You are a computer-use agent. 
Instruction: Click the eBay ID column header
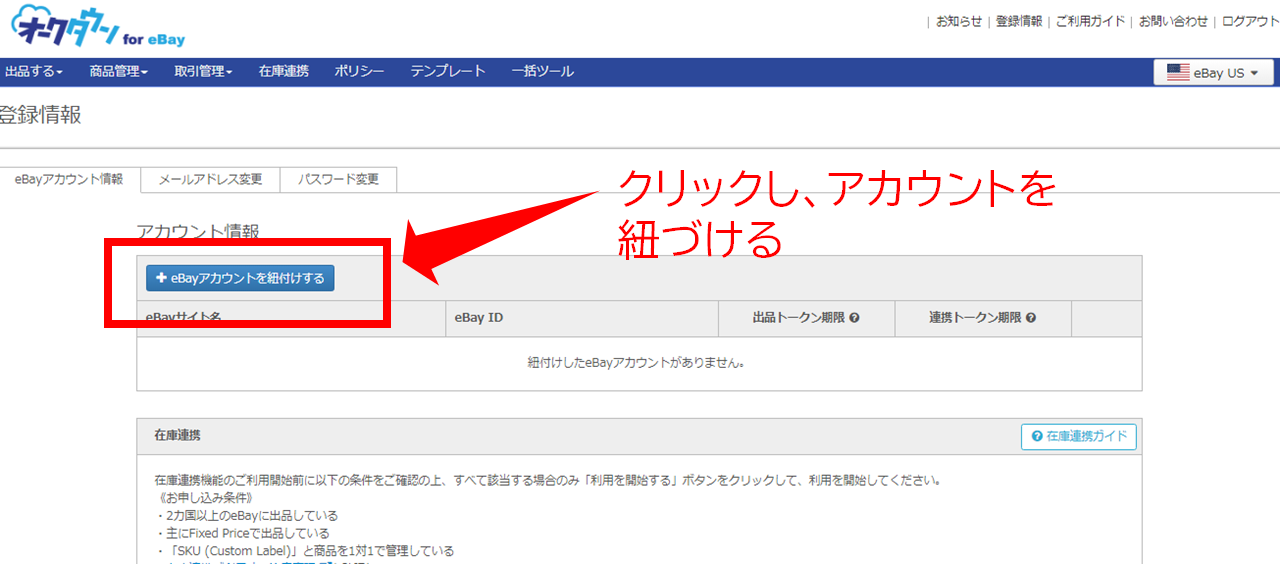(x=479, y=318)
